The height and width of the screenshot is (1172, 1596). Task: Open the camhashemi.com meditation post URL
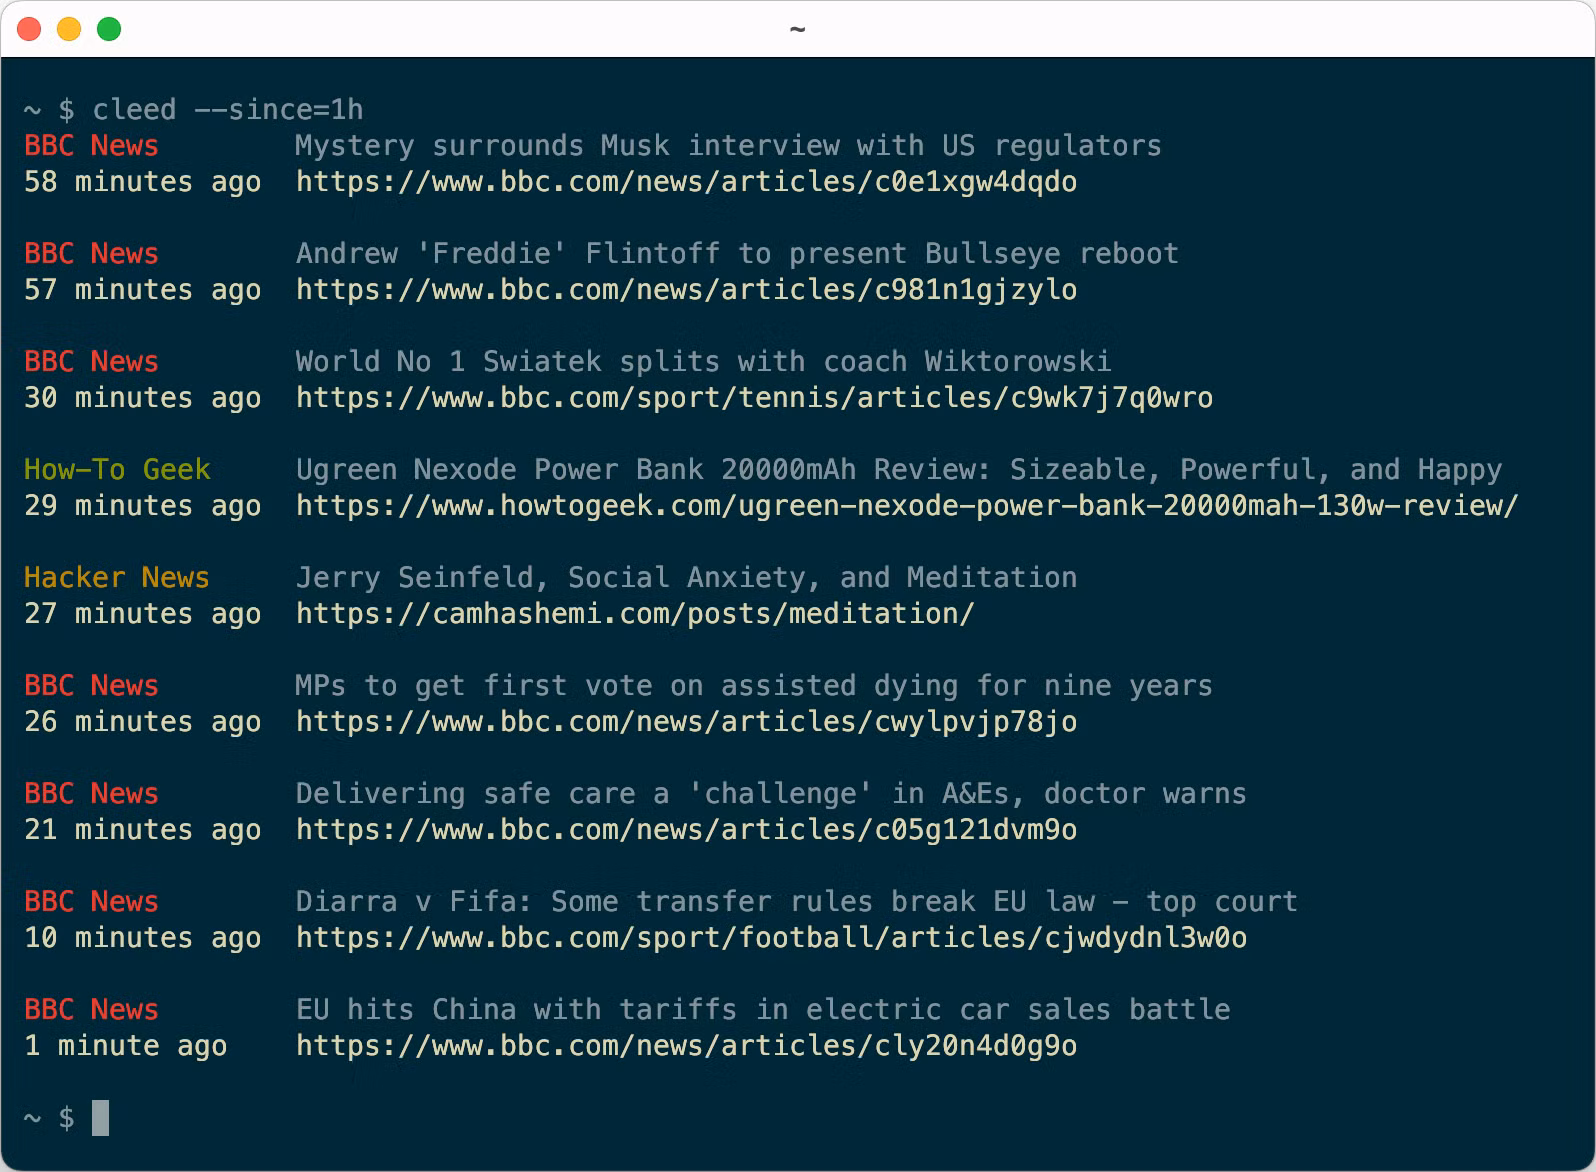(x=635, y=614)
